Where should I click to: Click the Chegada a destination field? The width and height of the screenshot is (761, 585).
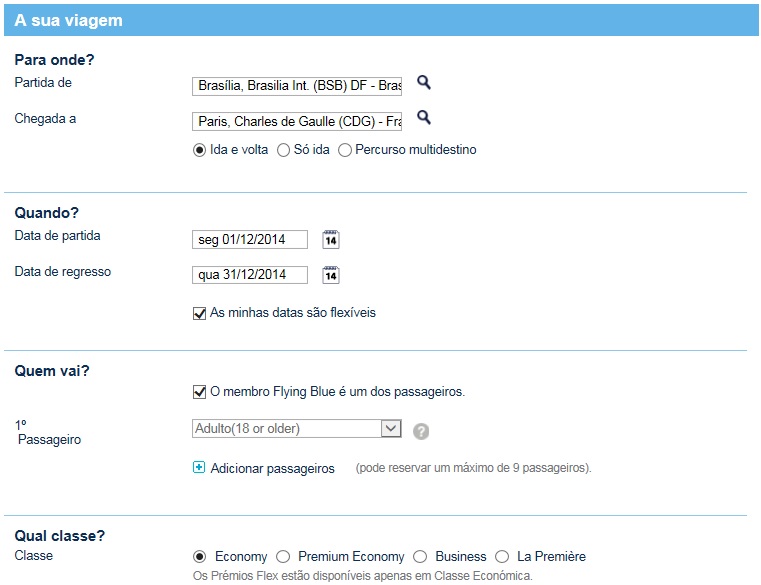pyautogui.click(x=297, y=121)
